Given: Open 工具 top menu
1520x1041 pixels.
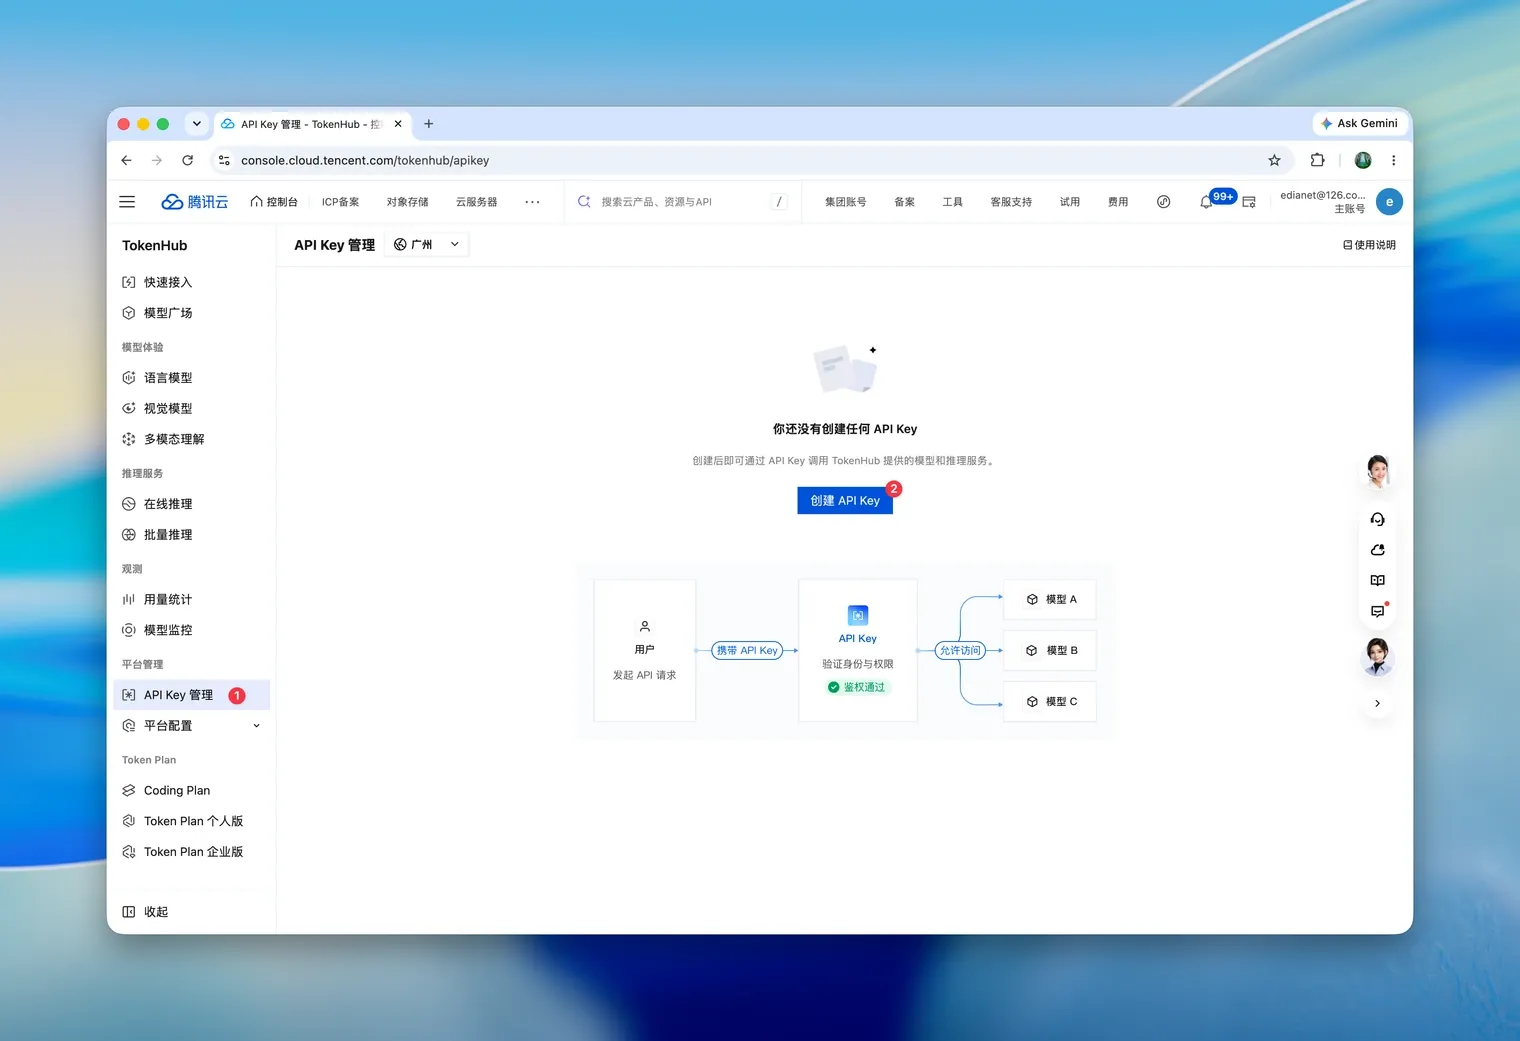Looking at the screenshot, I should [x=953, y=202].
